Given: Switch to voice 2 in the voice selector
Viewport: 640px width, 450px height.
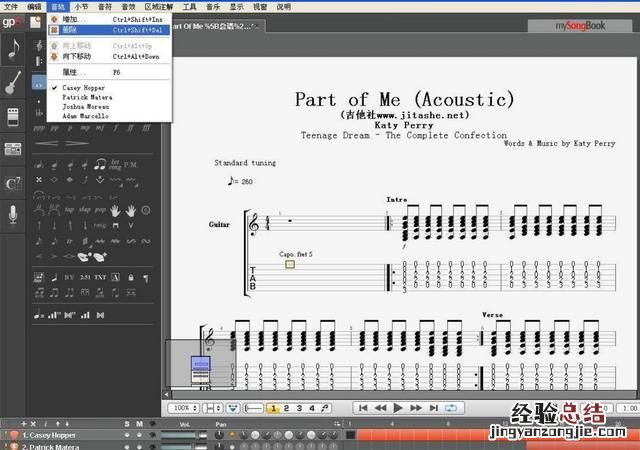Looking at the screenshot, I should tap(286, 408).
